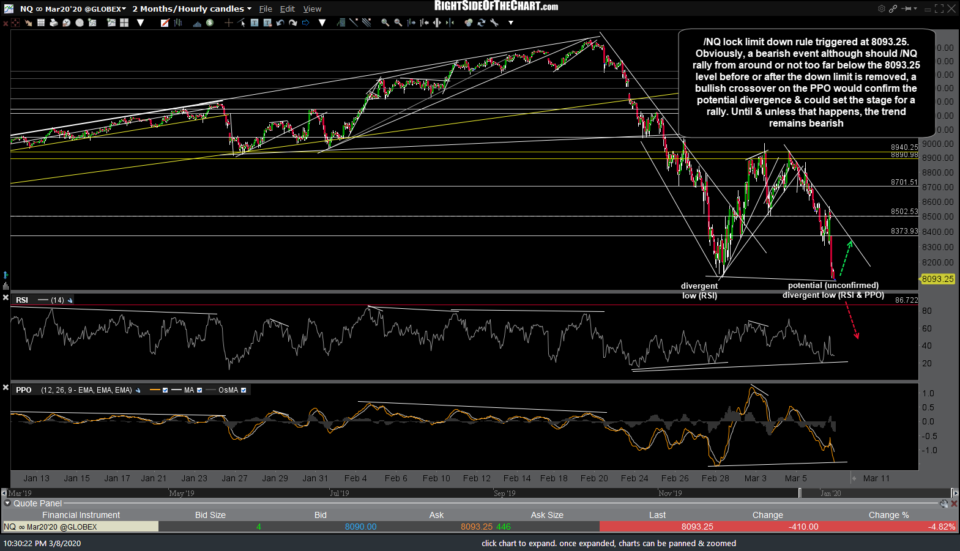
Task: Click the timeline scrollbar left arrow
Action: click(4, 493)
